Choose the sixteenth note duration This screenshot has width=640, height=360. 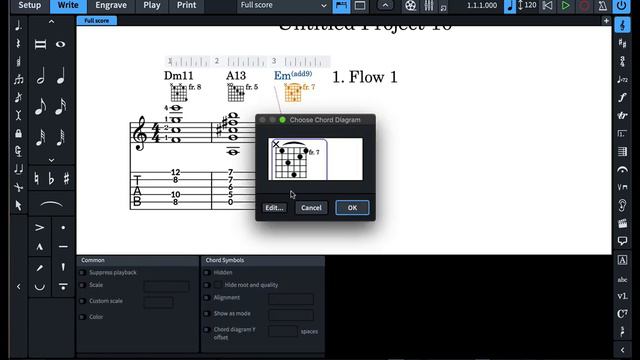pos(60,107)
